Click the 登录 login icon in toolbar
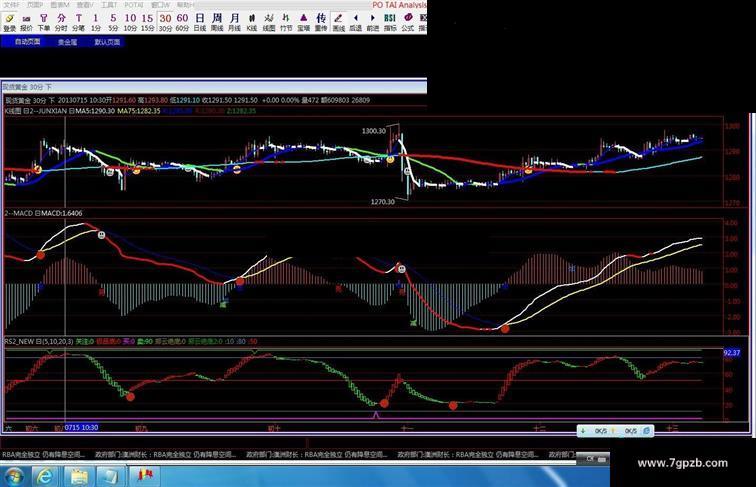The image size is (756, 487). [9, 21]
